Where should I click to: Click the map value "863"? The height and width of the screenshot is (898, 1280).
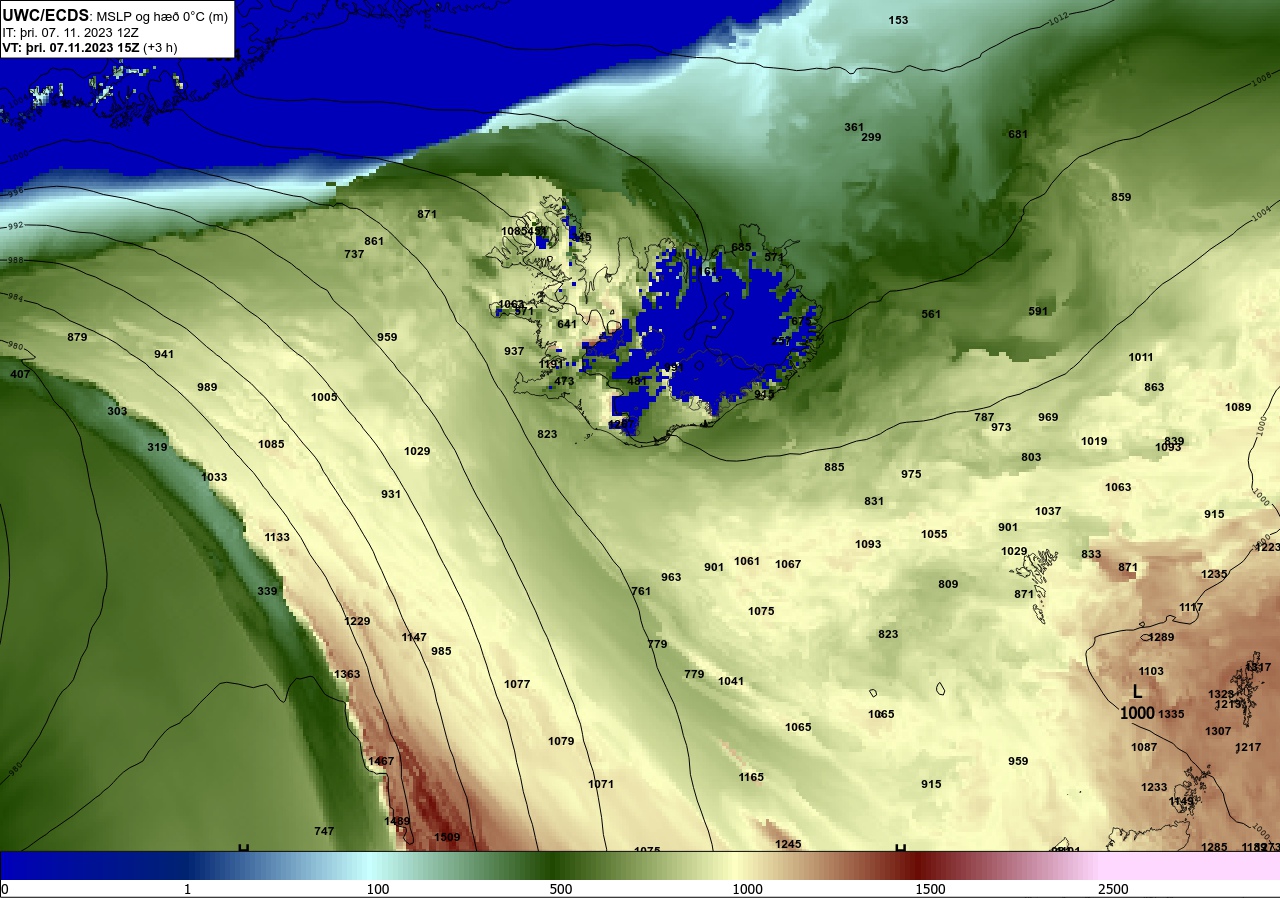[1154, 387]
